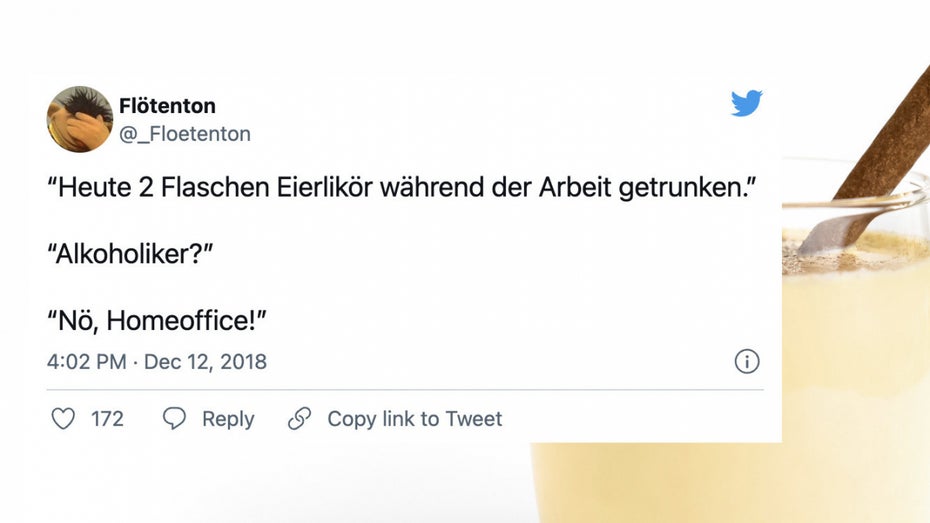This screenshot has height=523, width=930.
Task: Click the display name Flötenton
Action: tap(167, 106)
